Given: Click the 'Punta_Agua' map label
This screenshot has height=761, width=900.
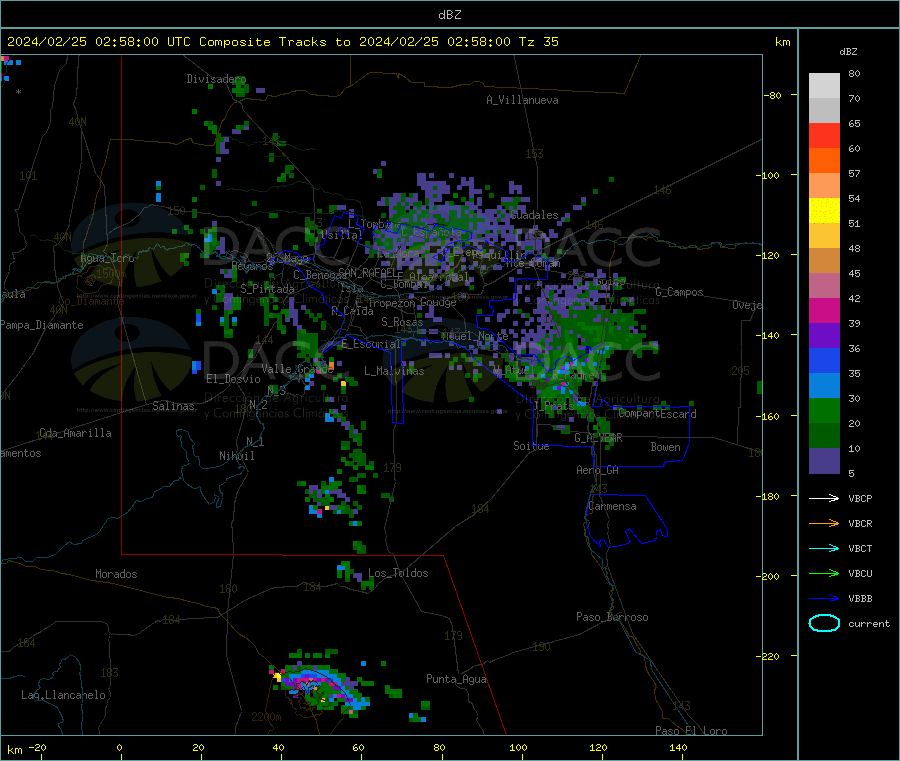Looking at the screenshot, I should pos(456,679).
